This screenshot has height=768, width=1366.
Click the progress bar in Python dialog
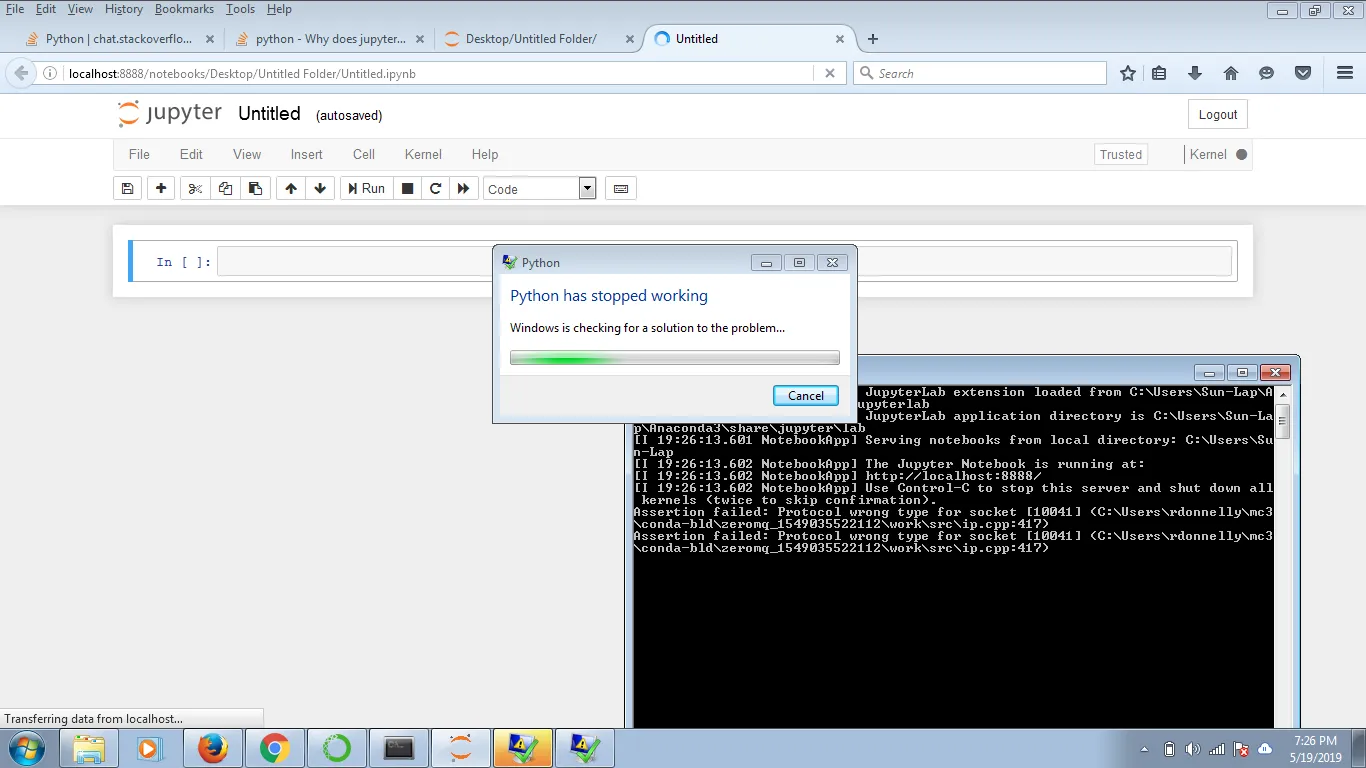(x=675, y=358)
